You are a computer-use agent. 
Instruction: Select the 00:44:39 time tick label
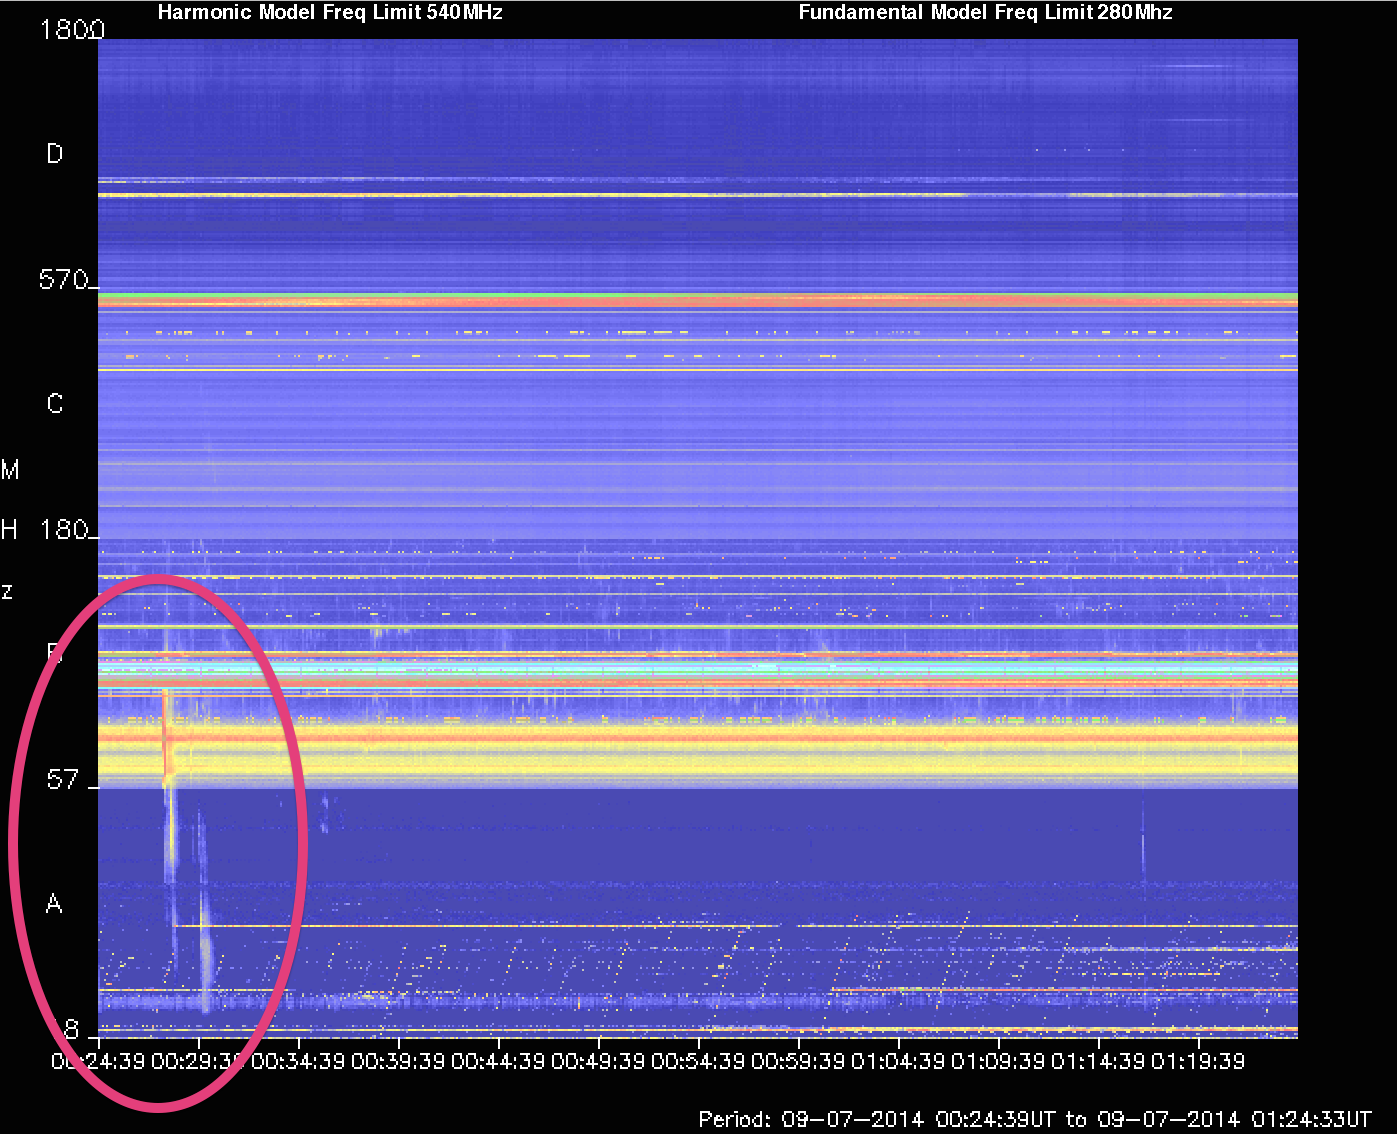(x=498, y=1061)
